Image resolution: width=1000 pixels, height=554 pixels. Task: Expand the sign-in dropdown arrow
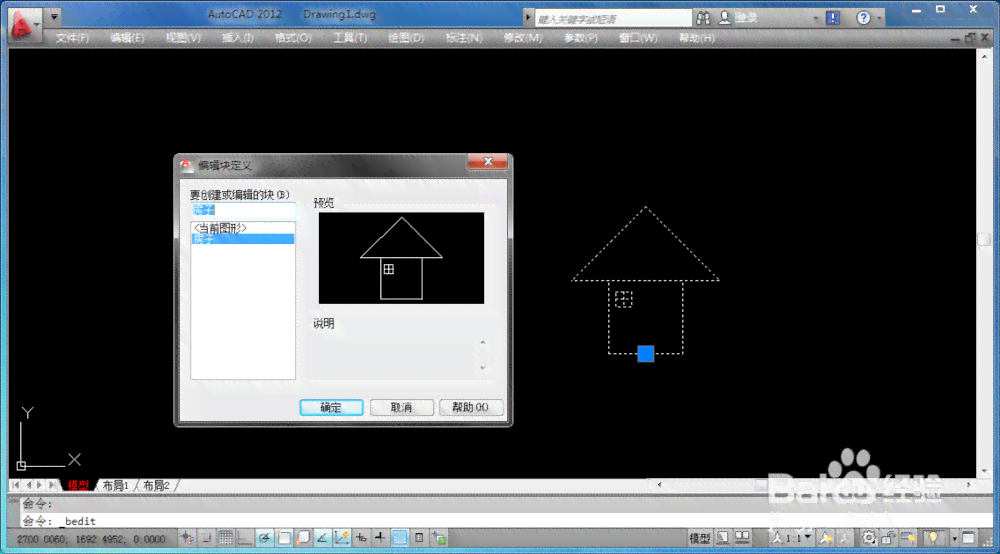(816, 18)
